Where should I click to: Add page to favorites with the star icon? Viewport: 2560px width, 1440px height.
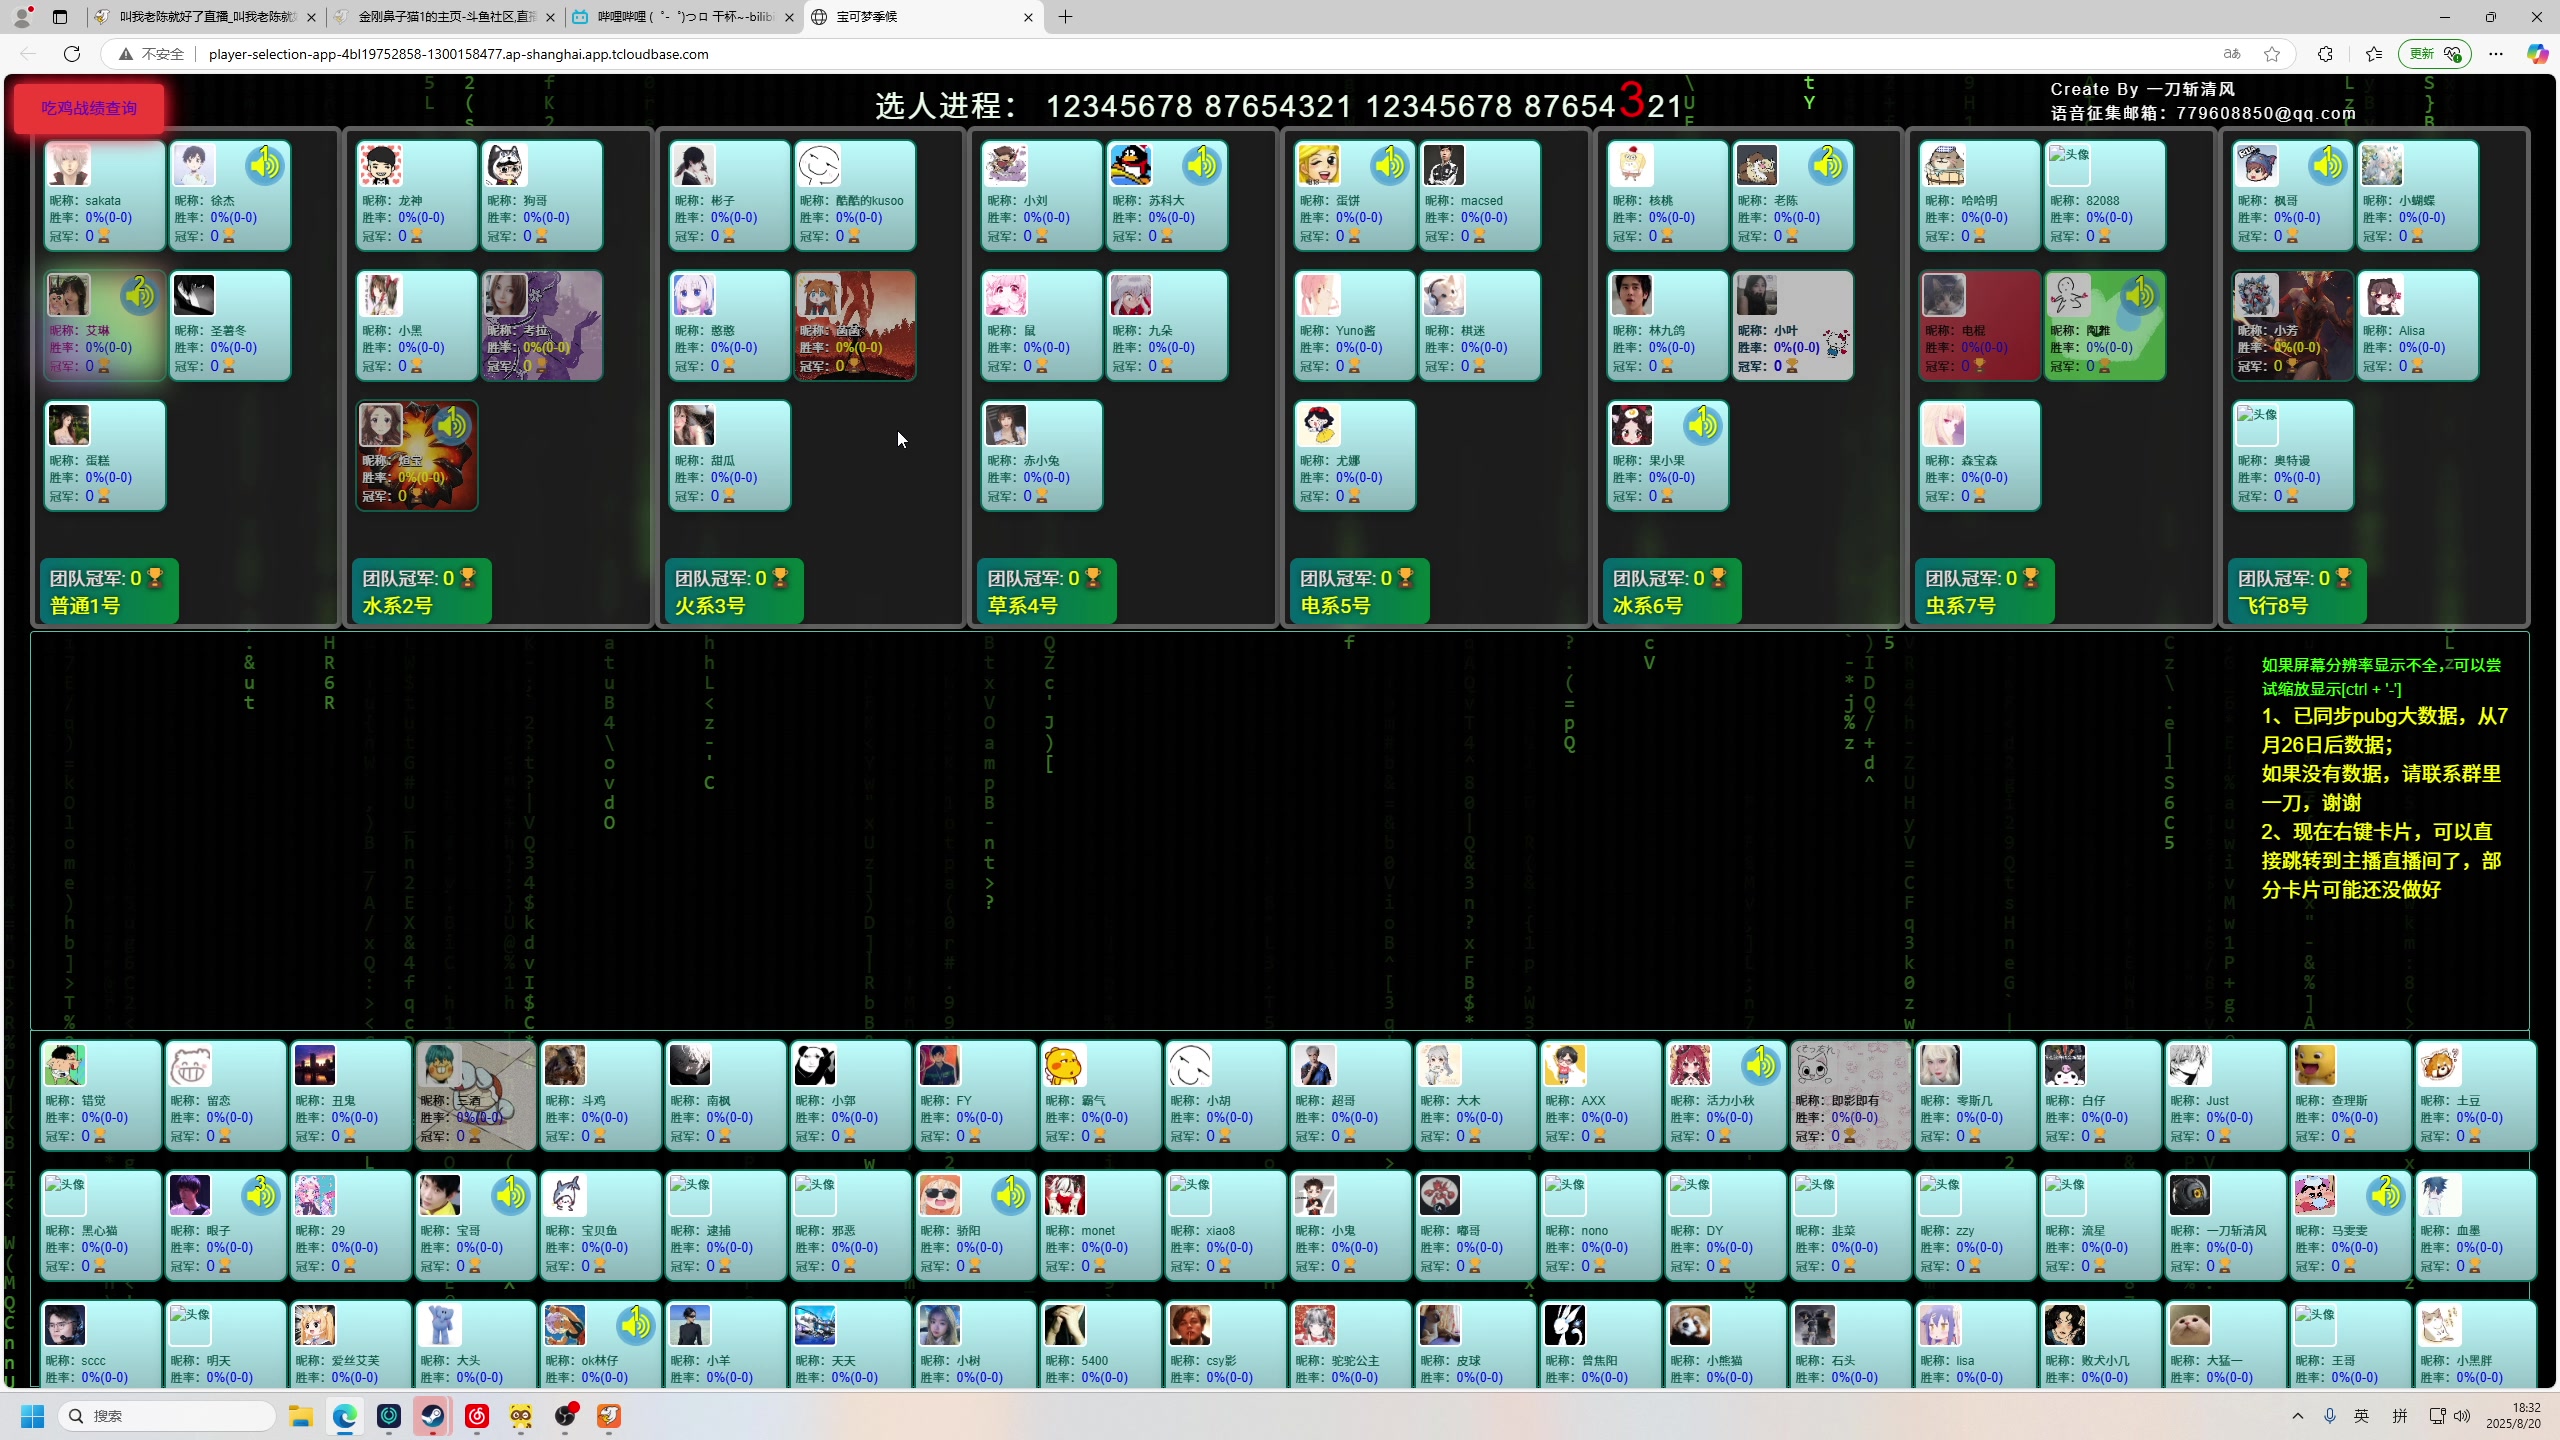pos(2272,54)
